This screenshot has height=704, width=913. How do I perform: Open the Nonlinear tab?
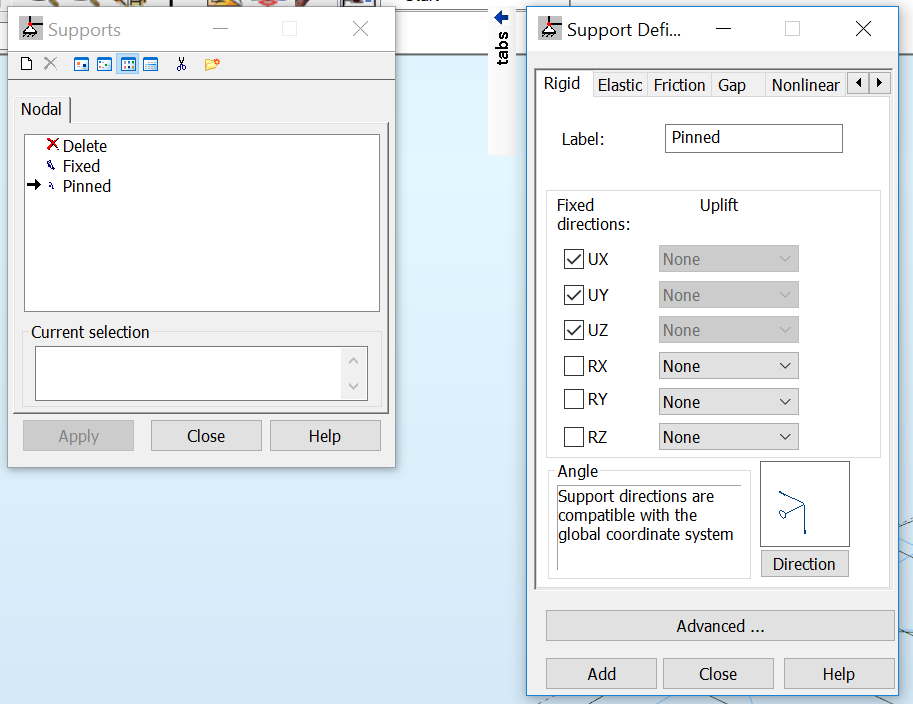tap(805, 85)
